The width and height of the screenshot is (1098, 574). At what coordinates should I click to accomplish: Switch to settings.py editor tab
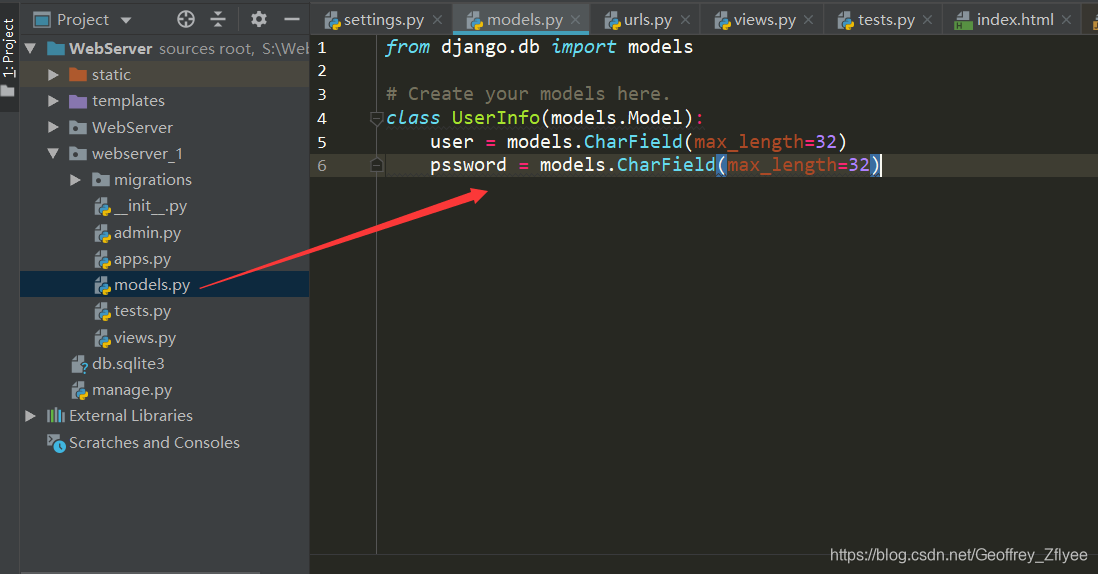pyautogui.click(x=383, y=20)
